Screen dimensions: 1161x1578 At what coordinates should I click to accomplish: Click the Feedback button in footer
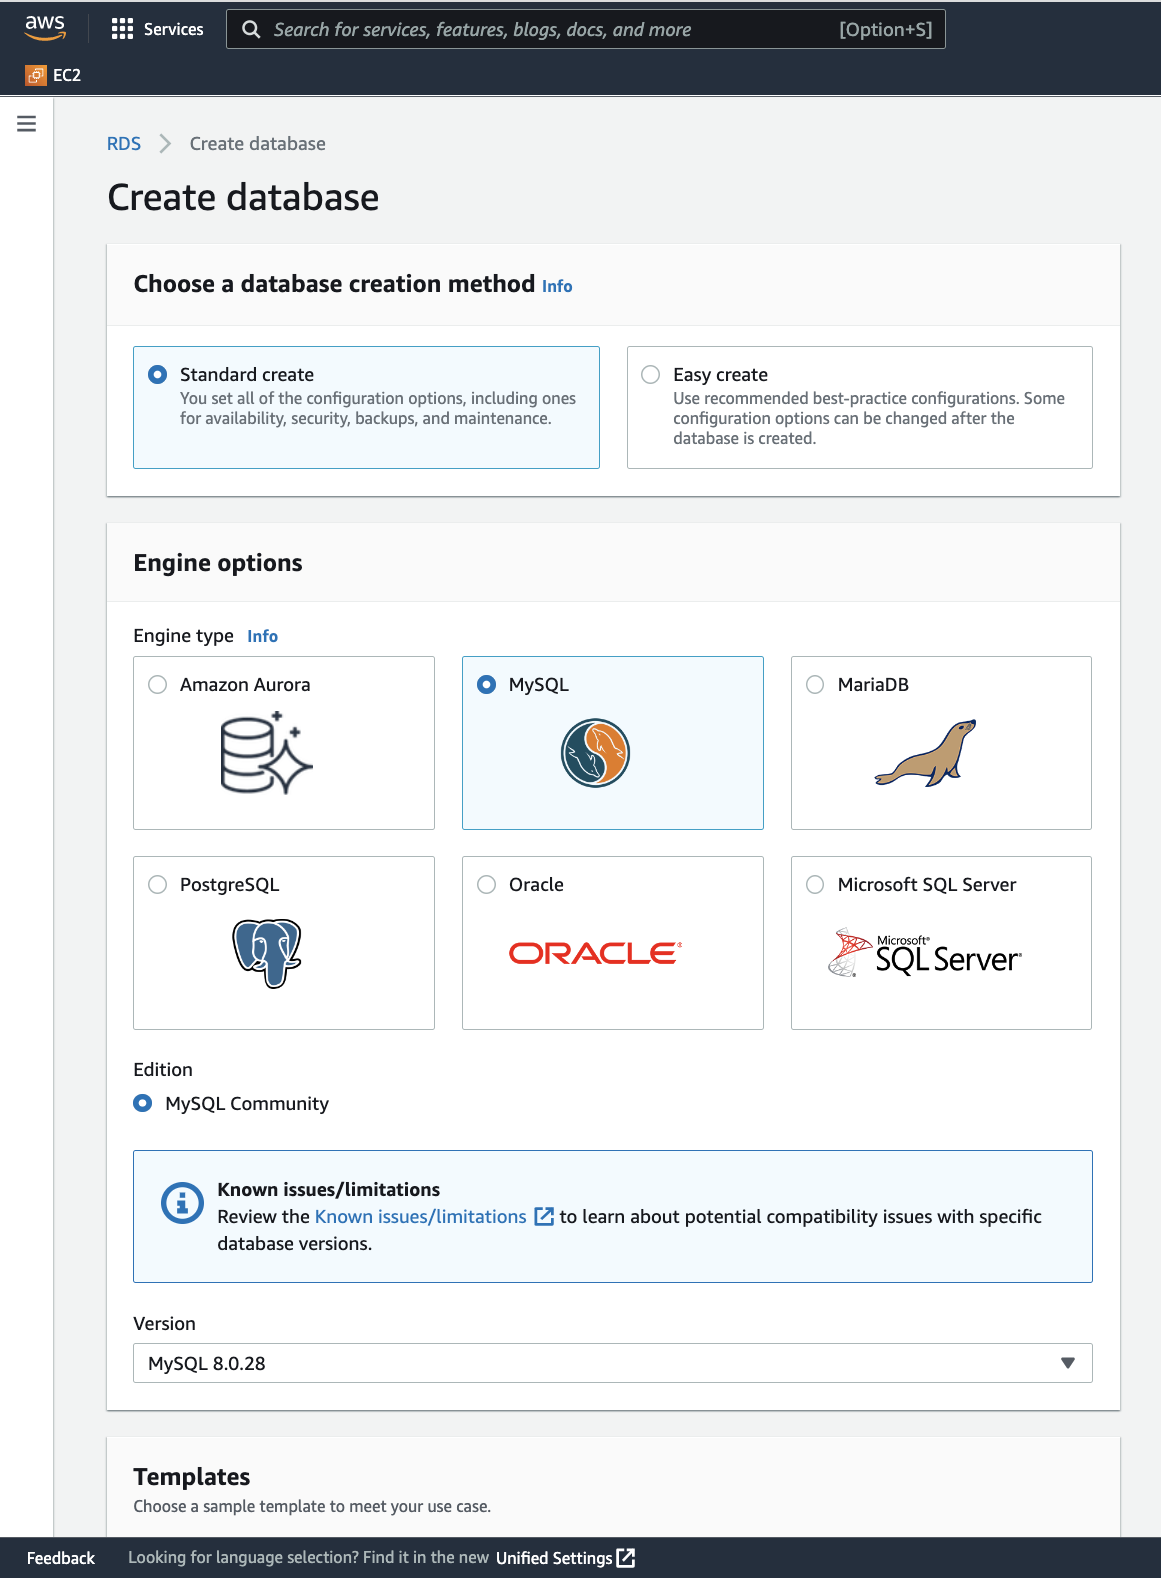(61, 1558)
